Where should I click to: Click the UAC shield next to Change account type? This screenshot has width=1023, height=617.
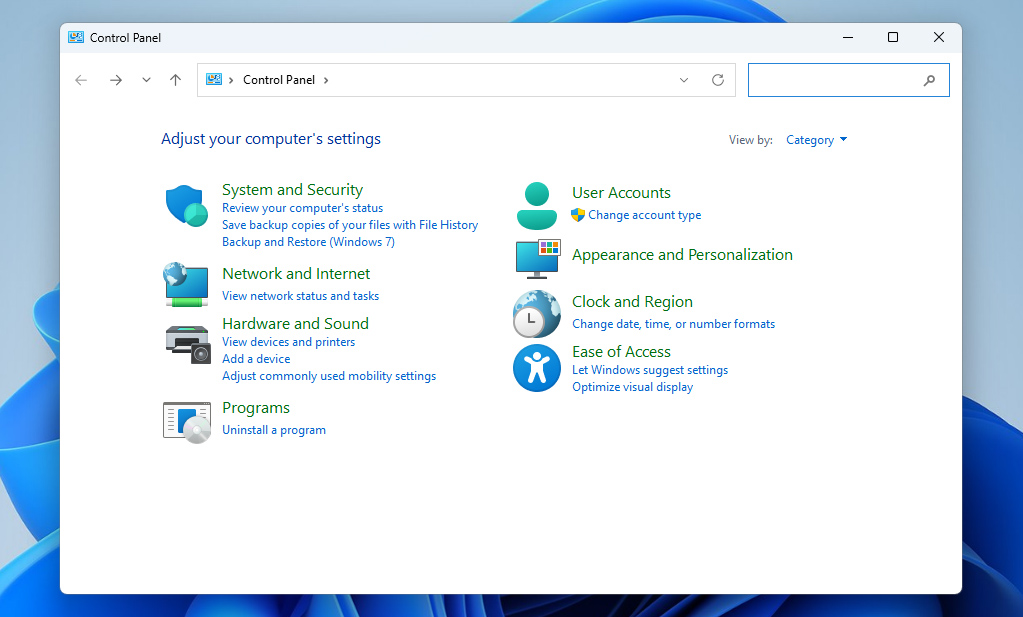pyautogui.click(x=577, y=215)
